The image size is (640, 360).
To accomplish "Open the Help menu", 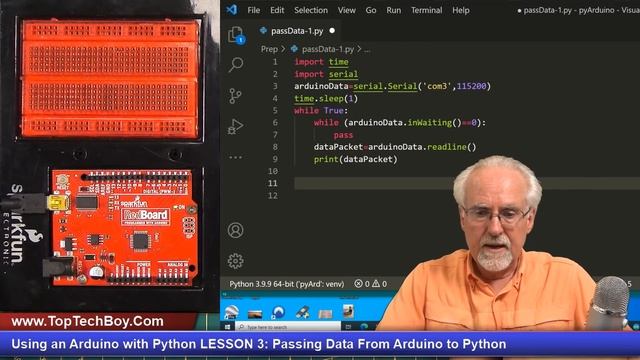I will 461,10.
